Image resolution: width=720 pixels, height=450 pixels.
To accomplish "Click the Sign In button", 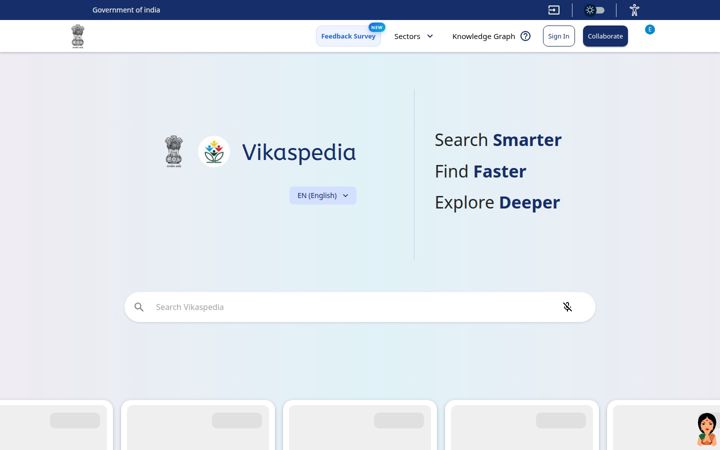I will [558, 36].
